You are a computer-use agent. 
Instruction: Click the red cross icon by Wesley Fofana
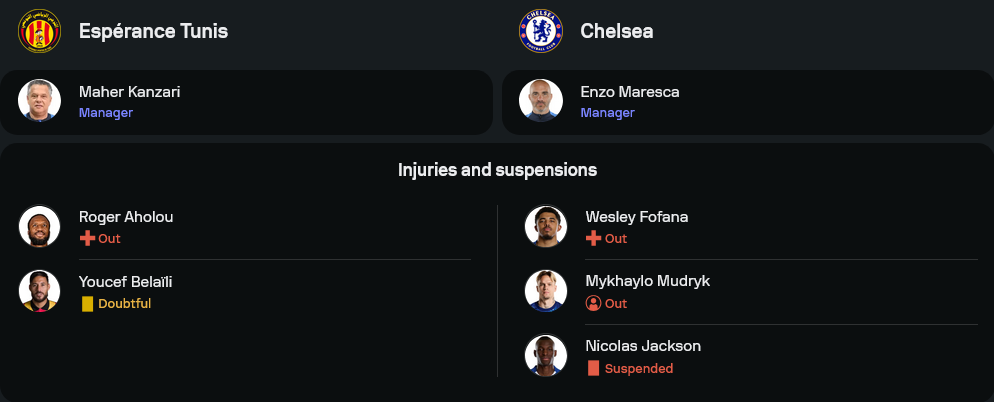coord(593,239)
